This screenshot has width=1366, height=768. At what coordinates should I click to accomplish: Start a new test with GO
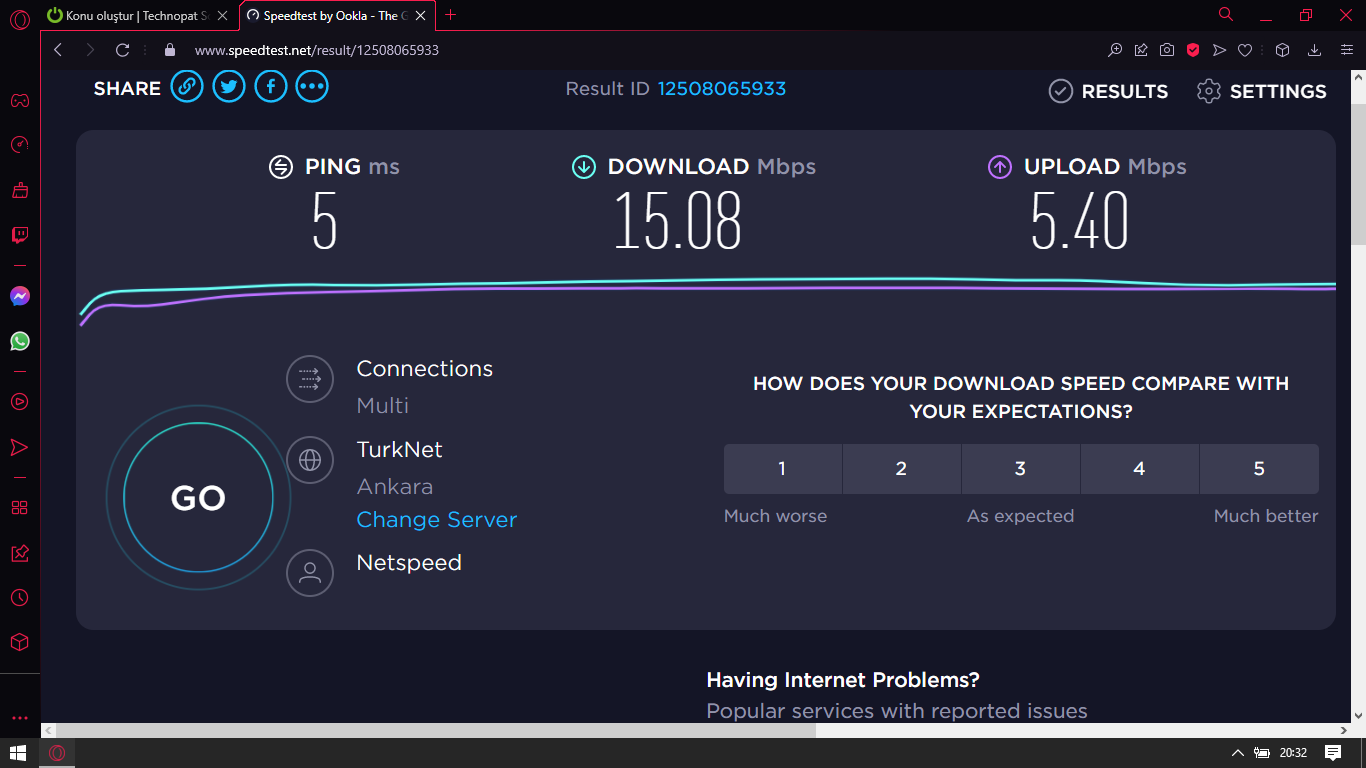coord(198,498)
